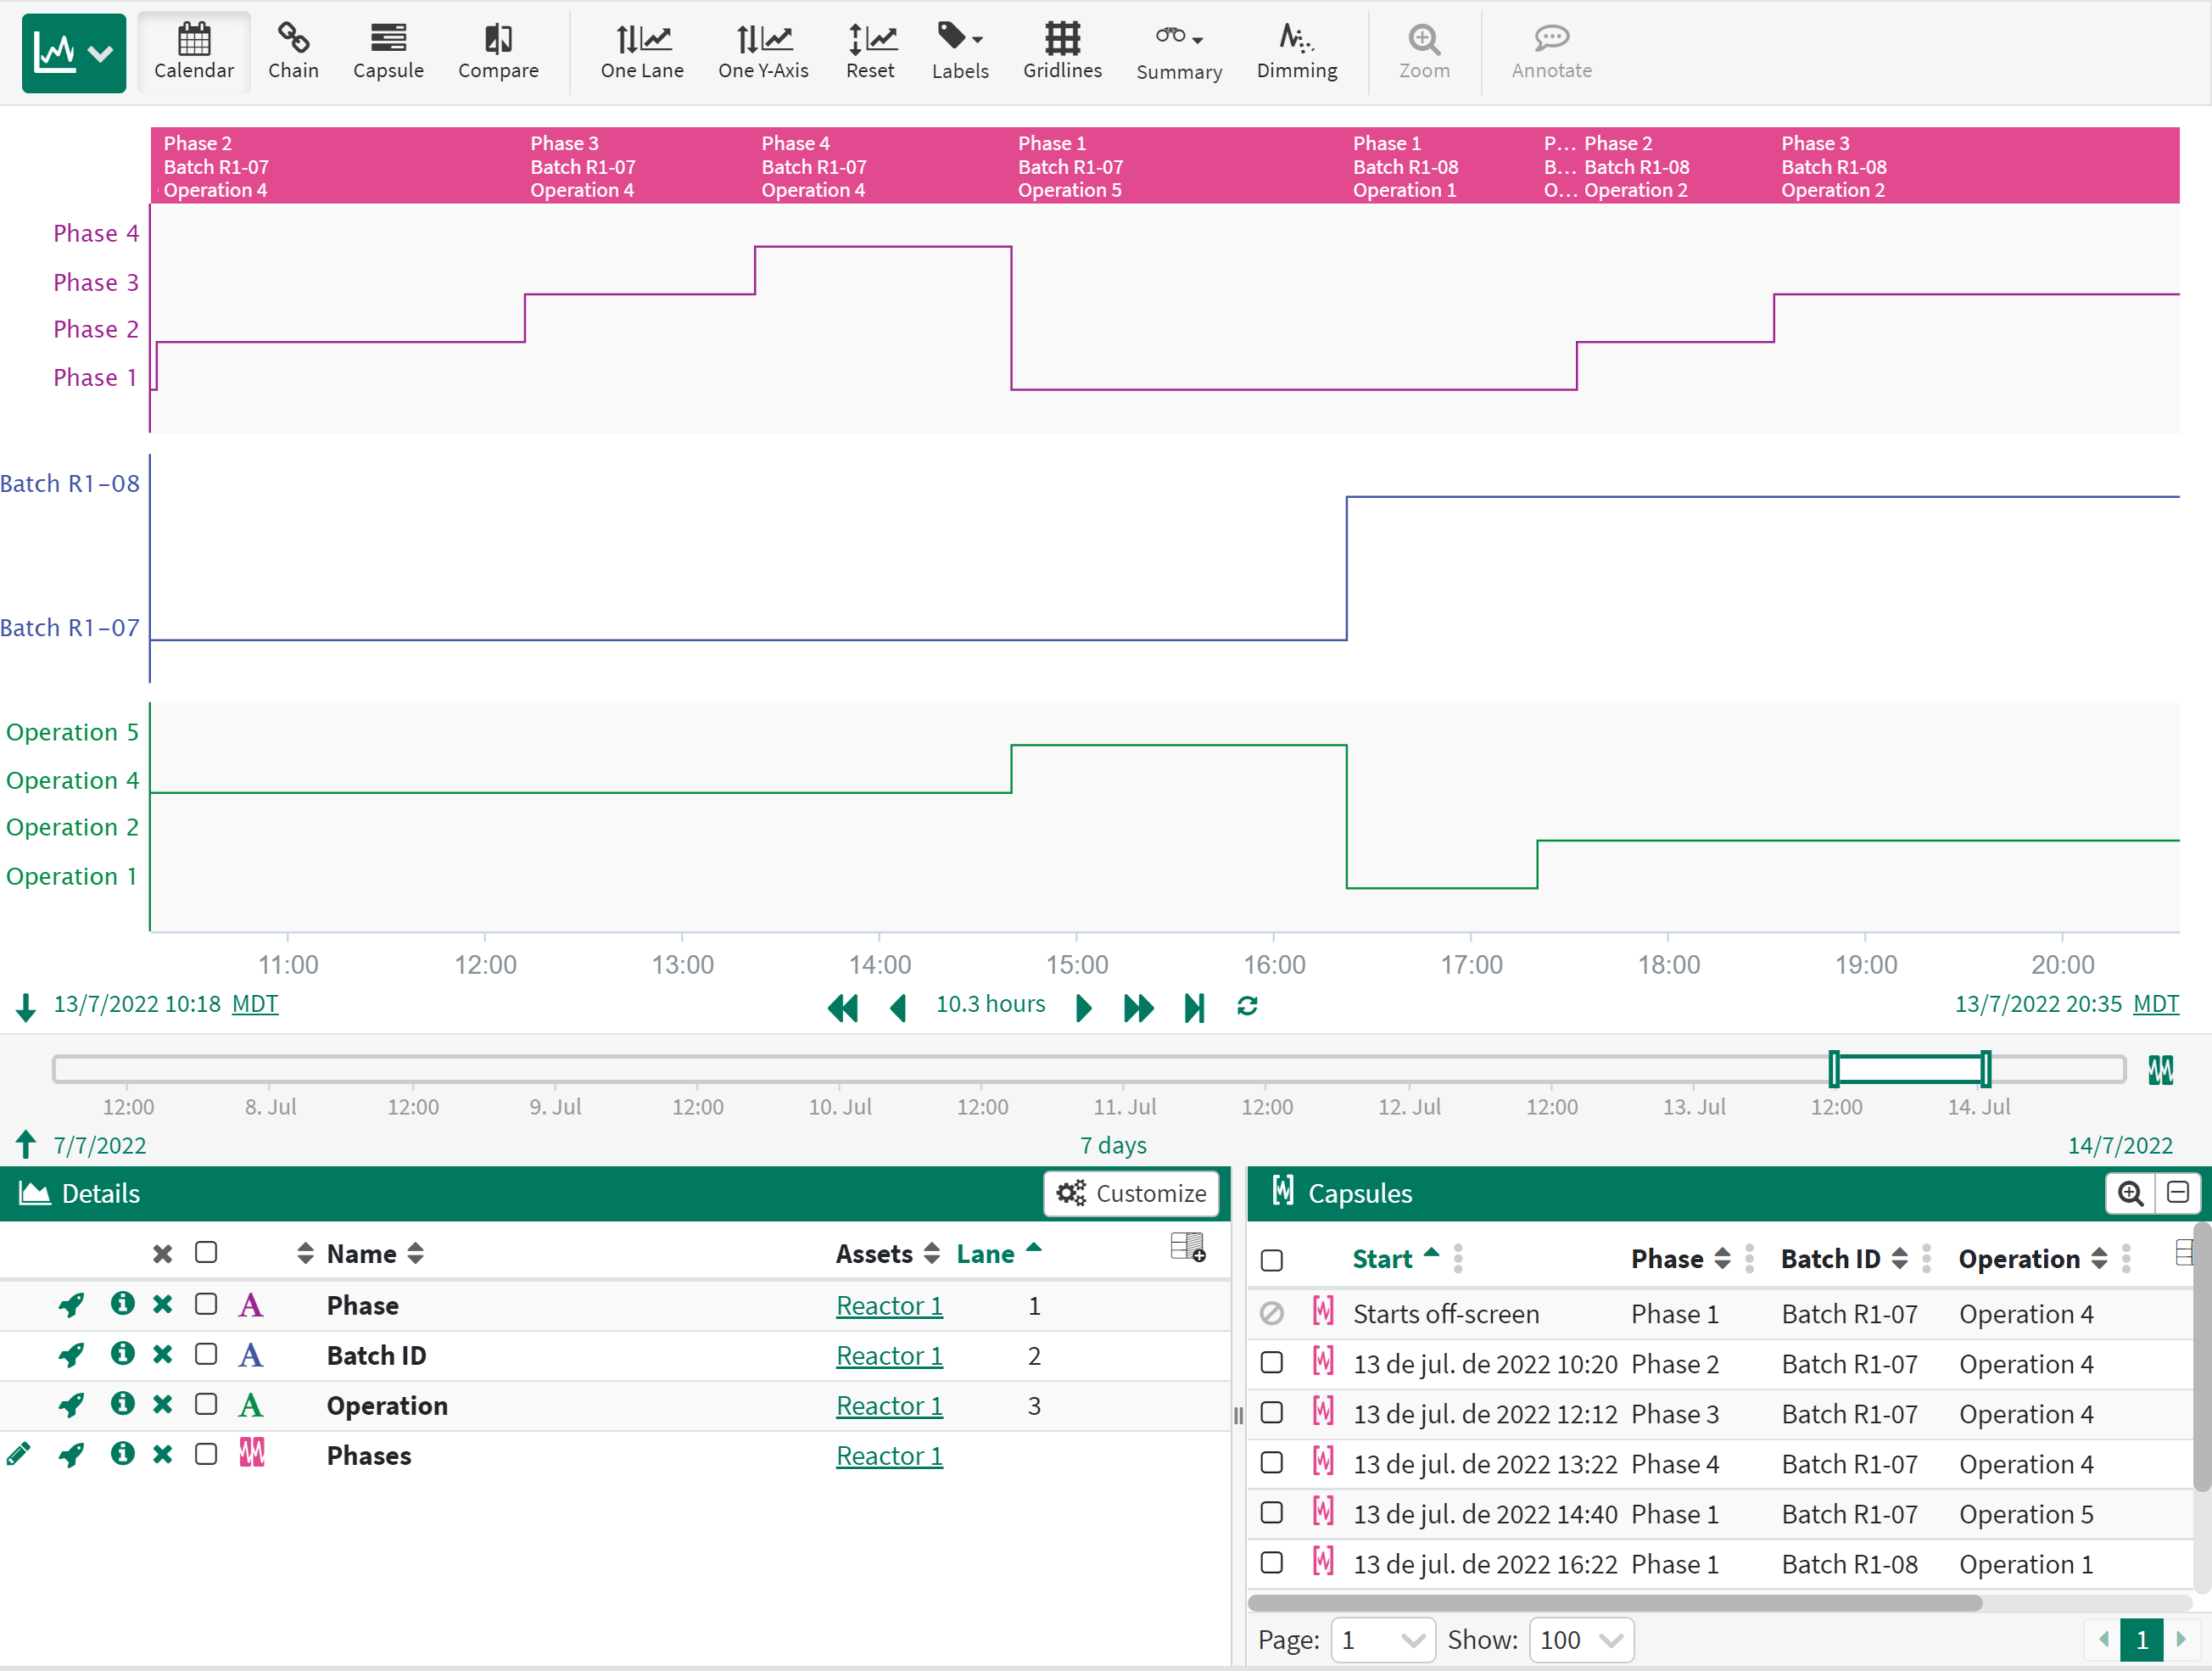Remove the Operation signal with X icon
This screenshot has height=1671, width=2212.
tap(162, 1405)
